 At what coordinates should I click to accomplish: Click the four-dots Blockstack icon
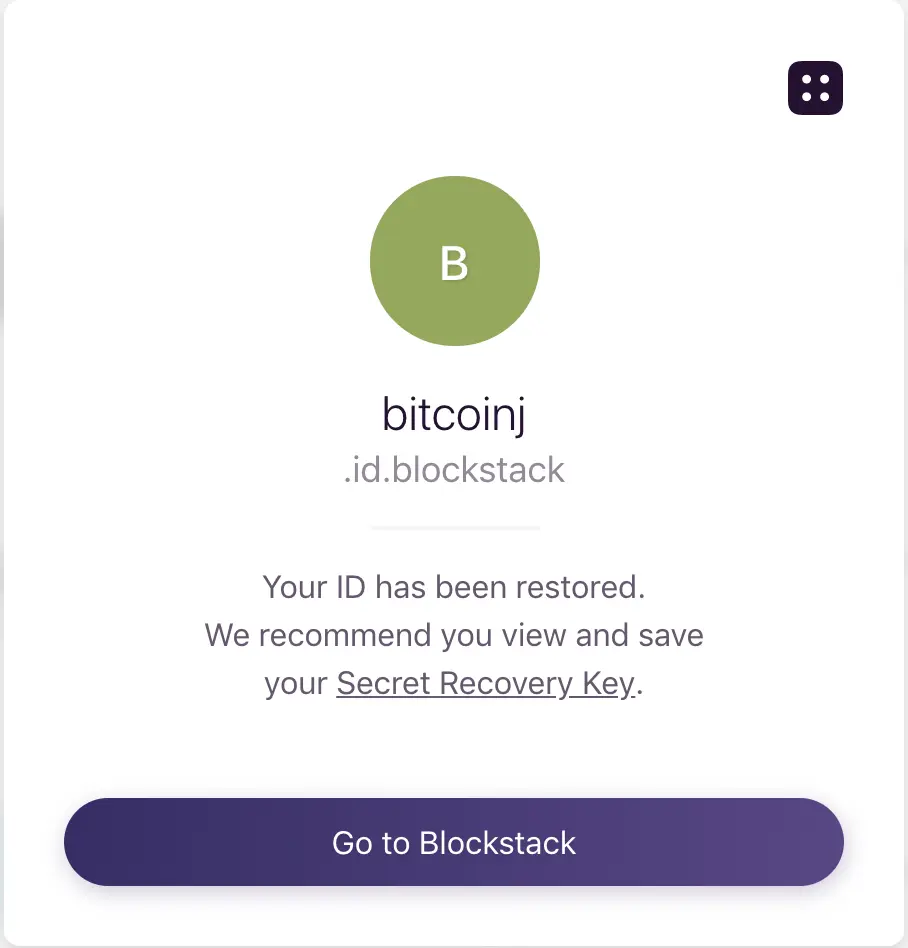point(814,87)
